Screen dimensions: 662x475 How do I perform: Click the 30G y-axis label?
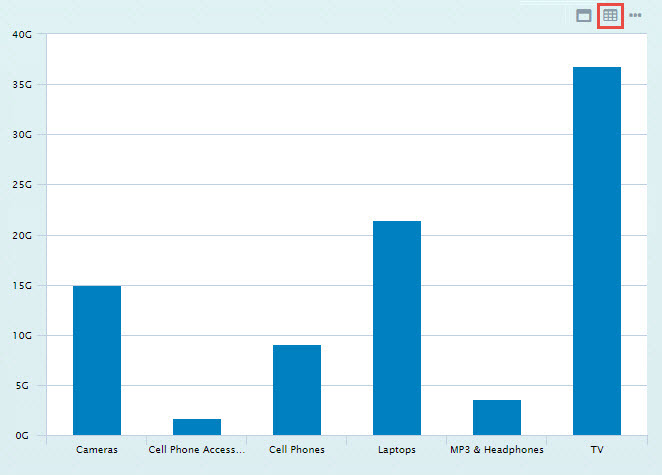tap(22, 135)
